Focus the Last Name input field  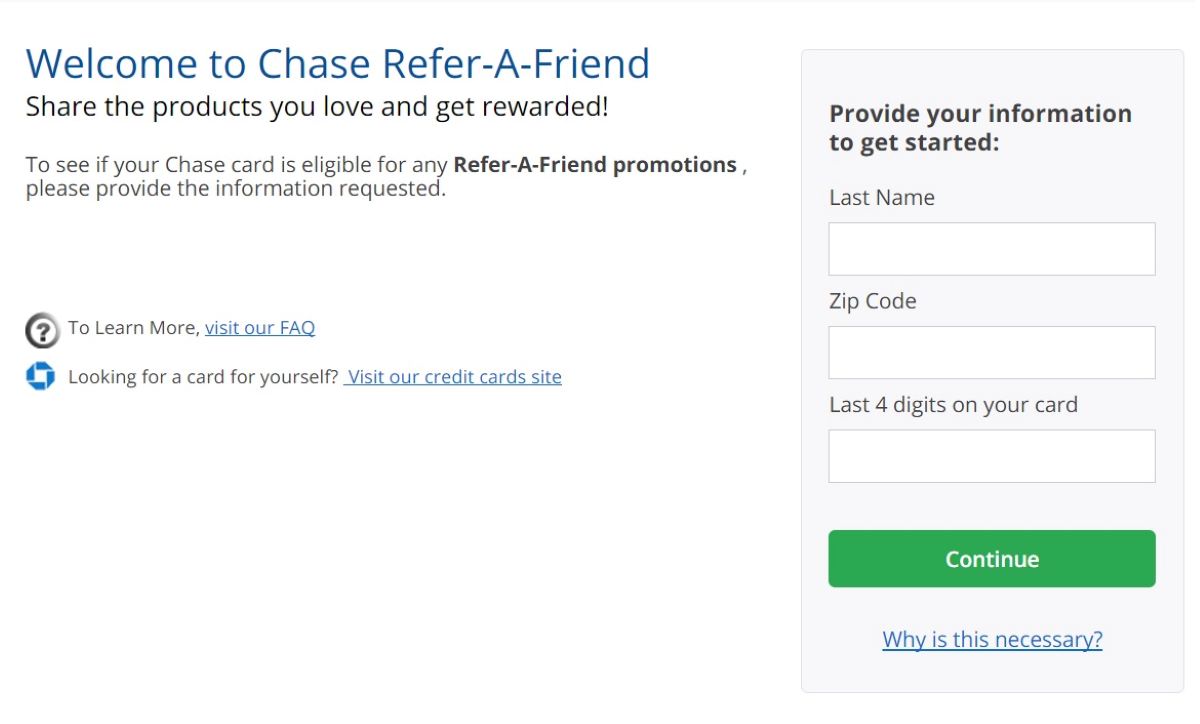pos(991,249)
